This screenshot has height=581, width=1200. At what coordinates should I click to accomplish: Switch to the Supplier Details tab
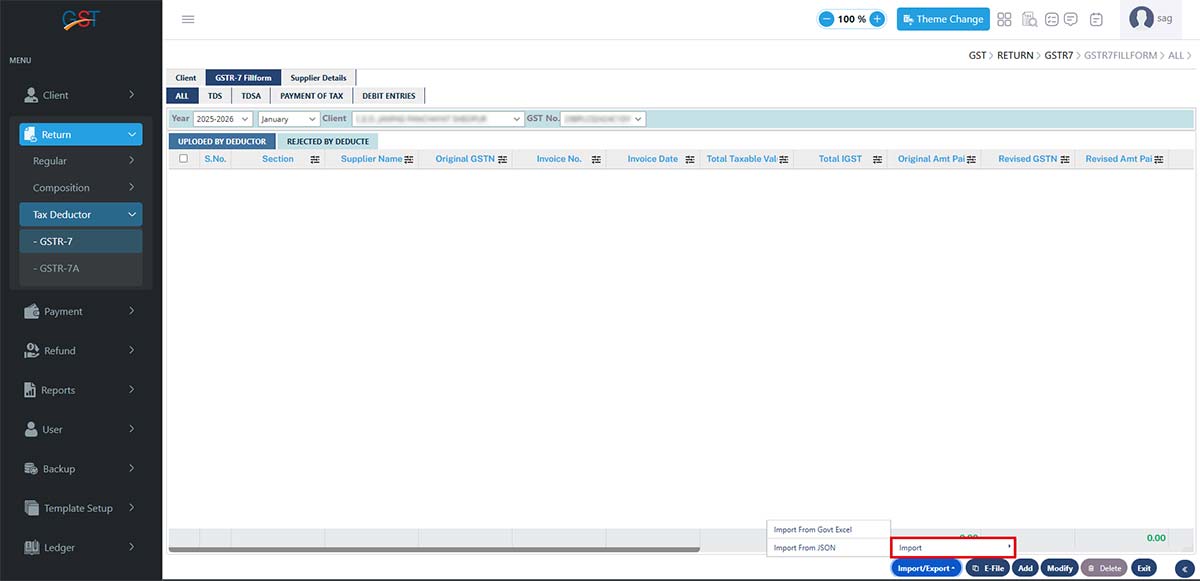(x=318, y=78)
